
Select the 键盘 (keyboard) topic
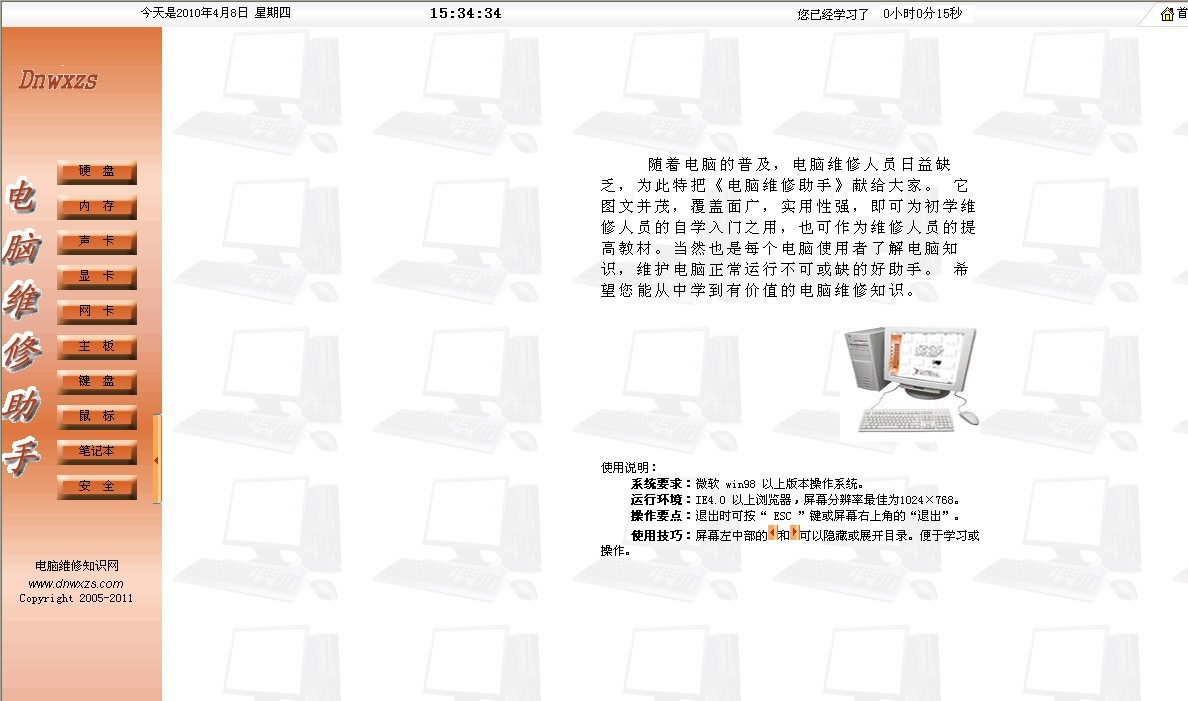tap(96, 382)
